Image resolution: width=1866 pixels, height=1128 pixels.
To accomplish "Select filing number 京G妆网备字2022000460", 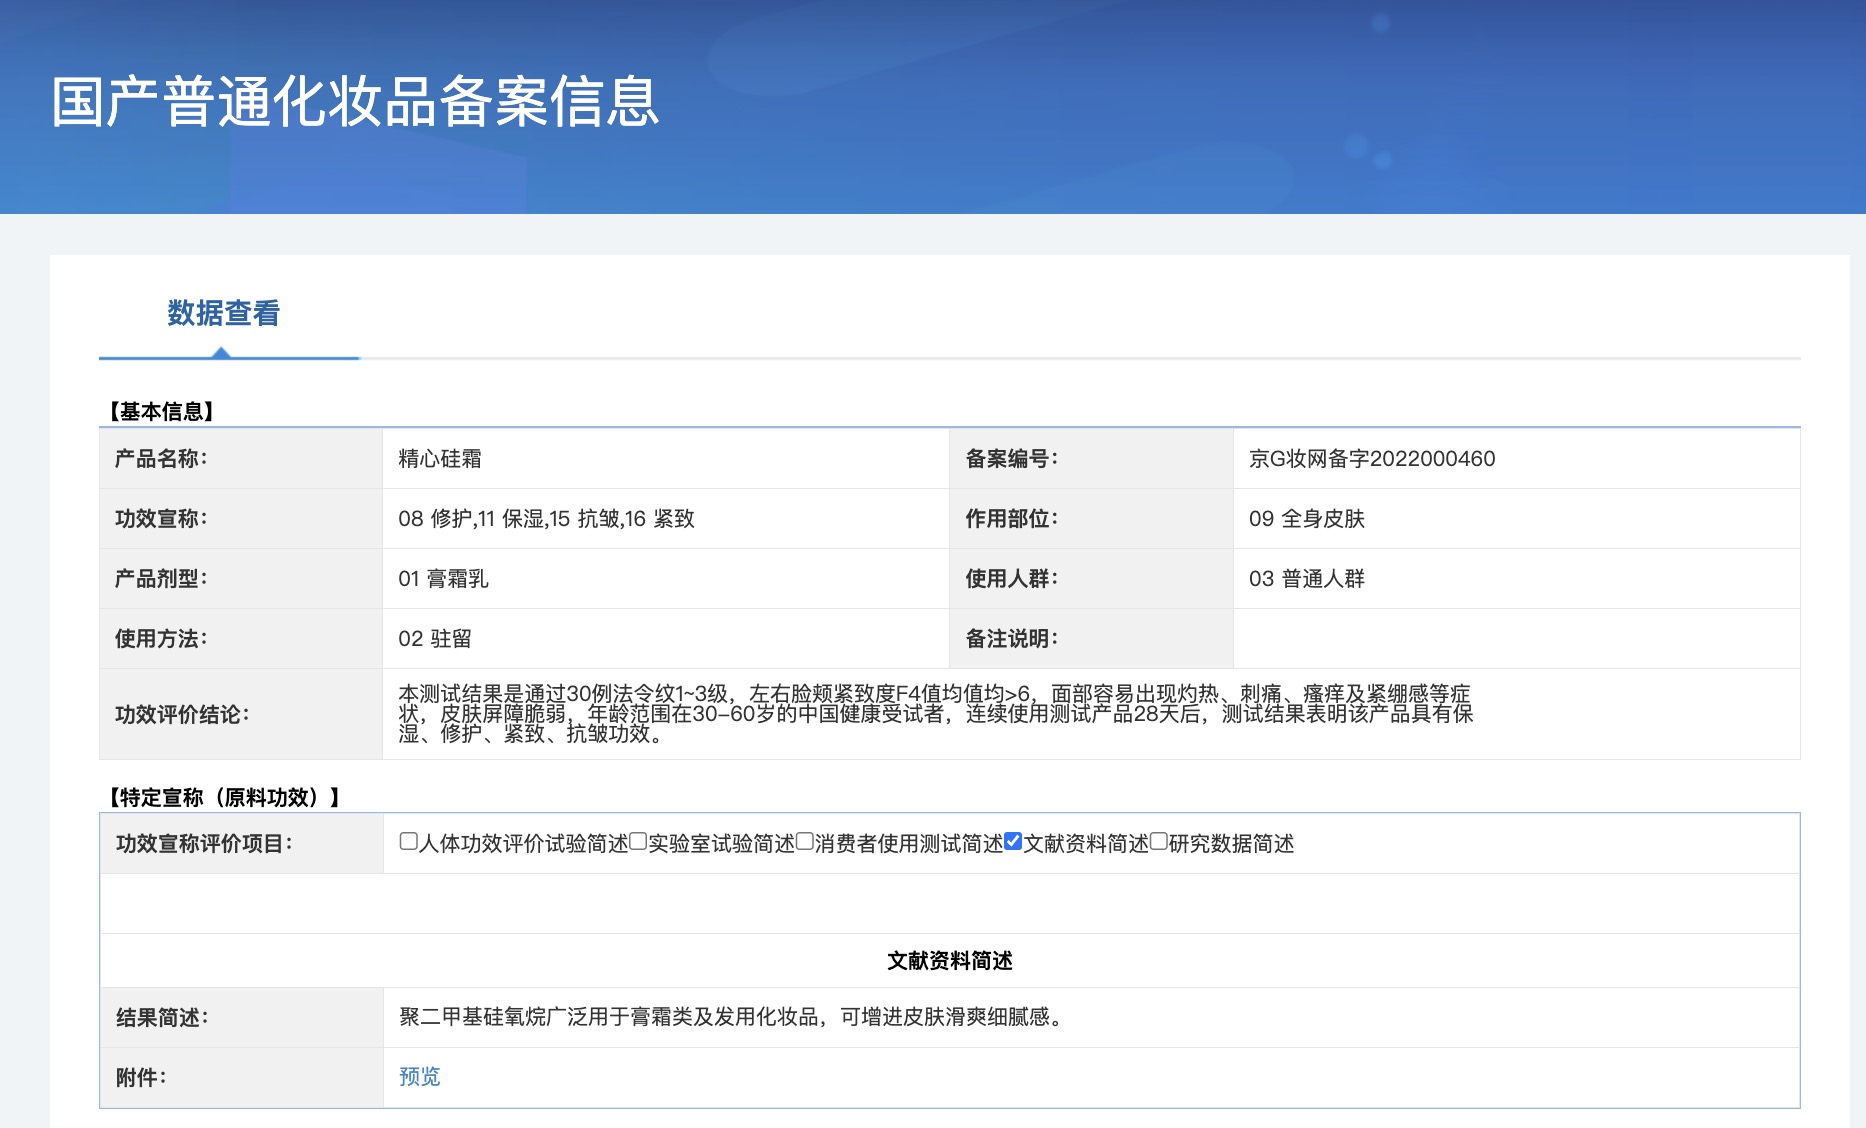I will pyautogui.click(x=1372, y=459).
